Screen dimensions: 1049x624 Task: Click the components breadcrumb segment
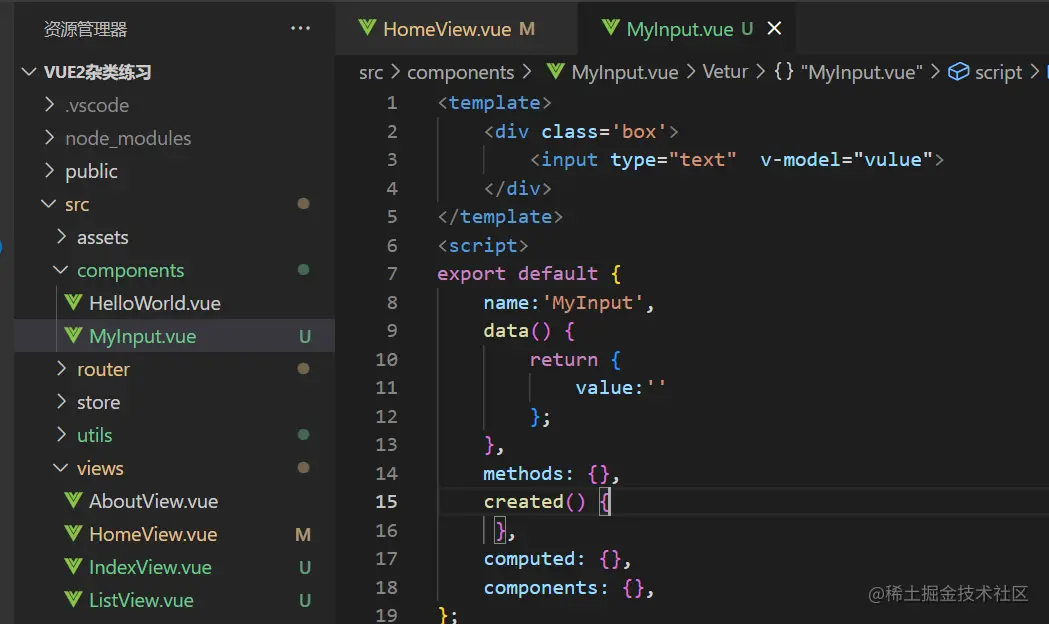click(x=460, y=72)
